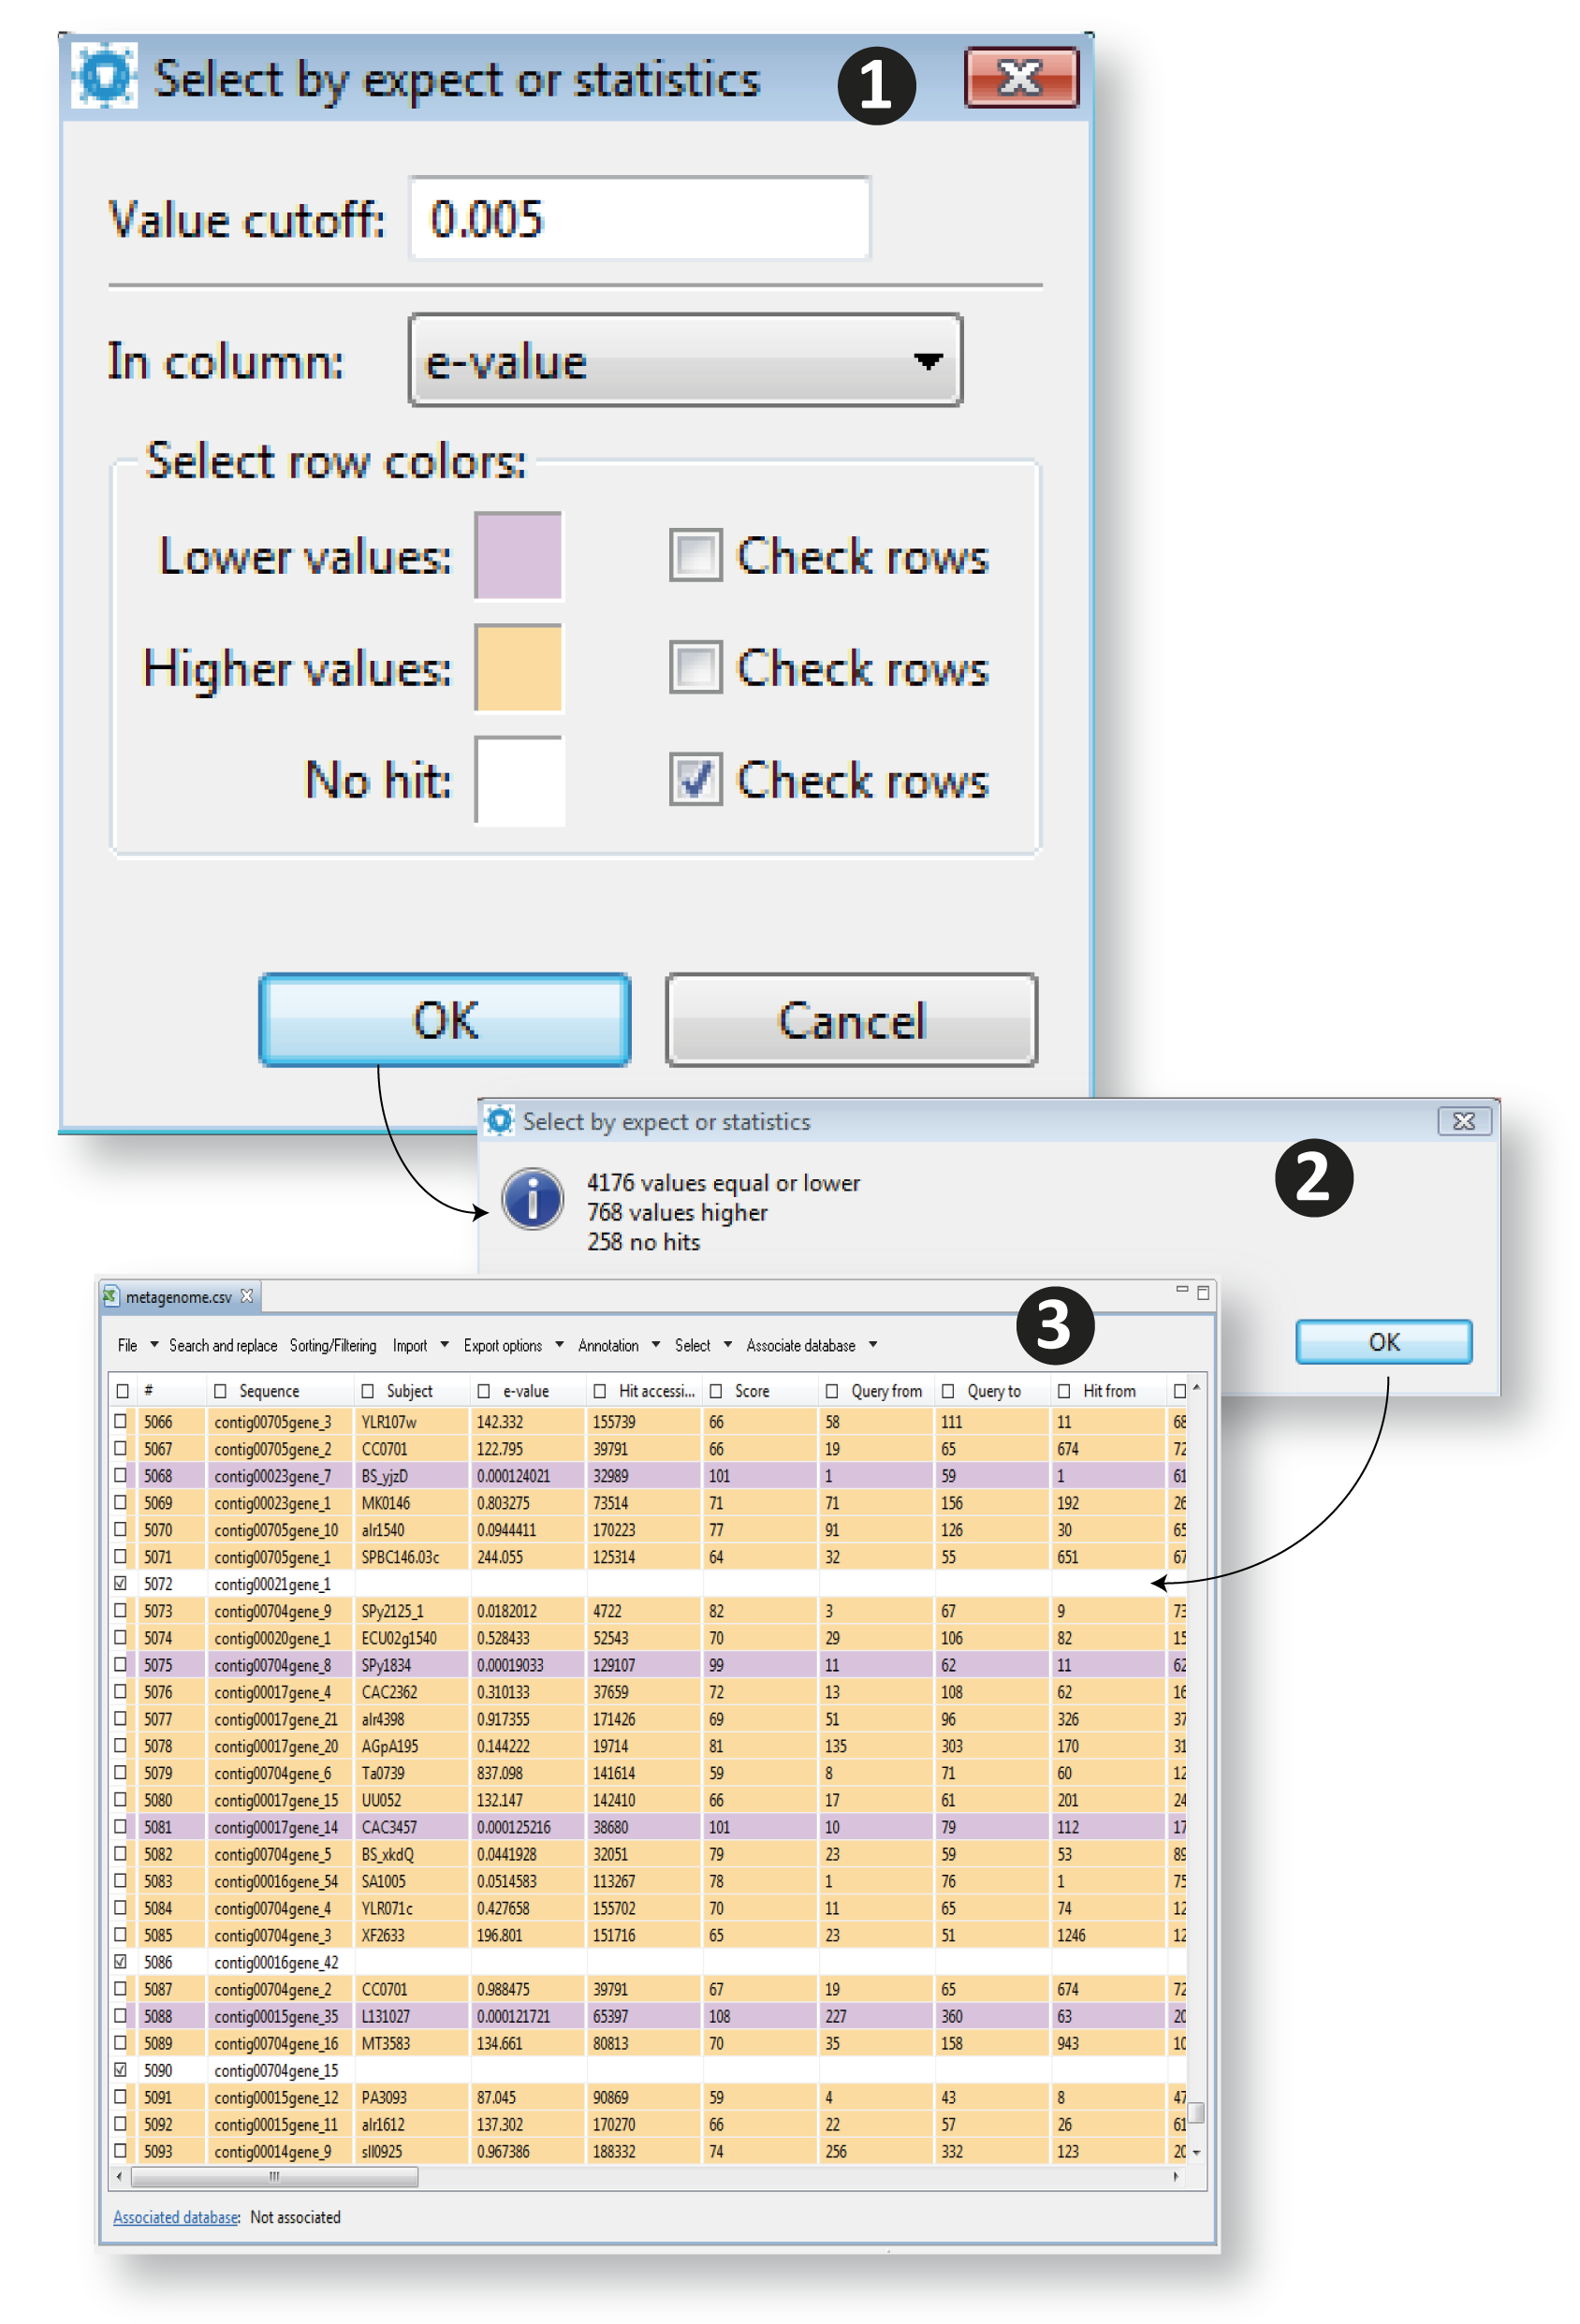Open Search and replace in table toolbar
The height and width of the screenshot is (2324, 1580).
[222, 1345]
